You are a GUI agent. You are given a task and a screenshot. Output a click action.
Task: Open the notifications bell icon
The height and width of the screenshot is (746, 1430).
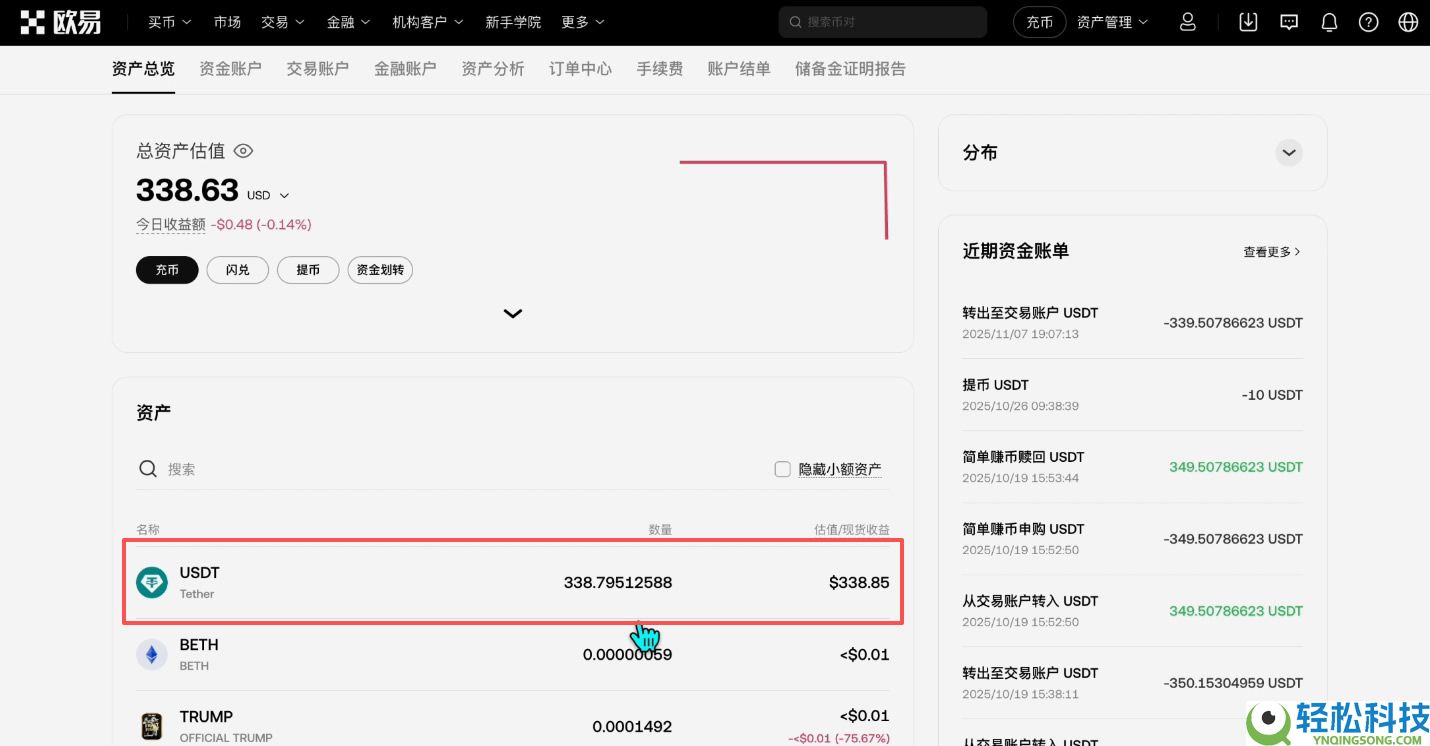pyautogui.click(x=1329, y=21)
